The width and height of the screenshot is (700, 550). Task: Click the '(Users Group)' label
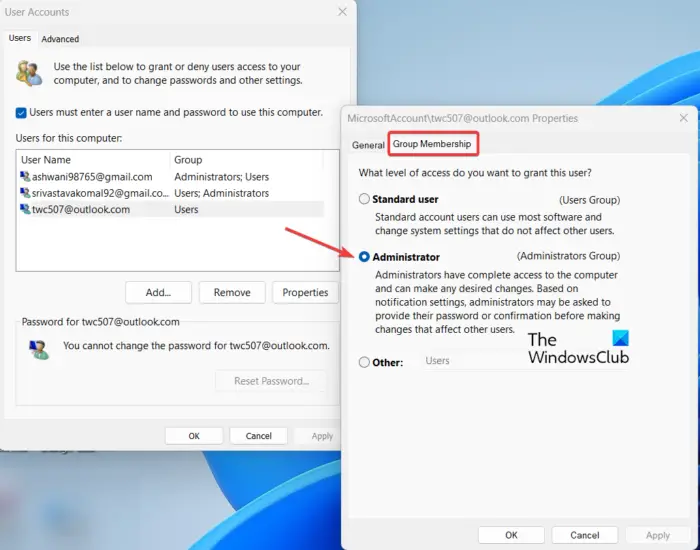pyautogui.click(x=589, y=200)
